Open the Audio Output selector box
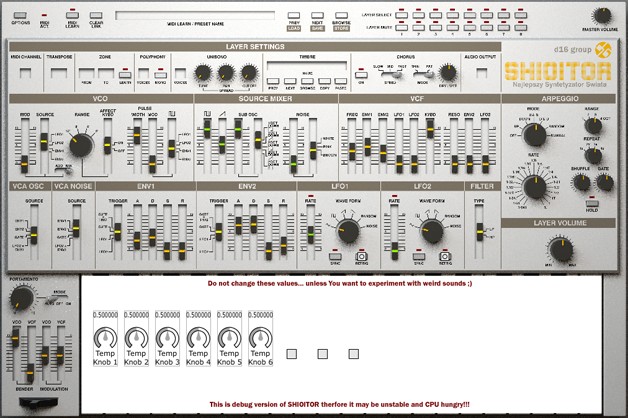This screenshot has width=628, height=418. [x=481, y=73]
